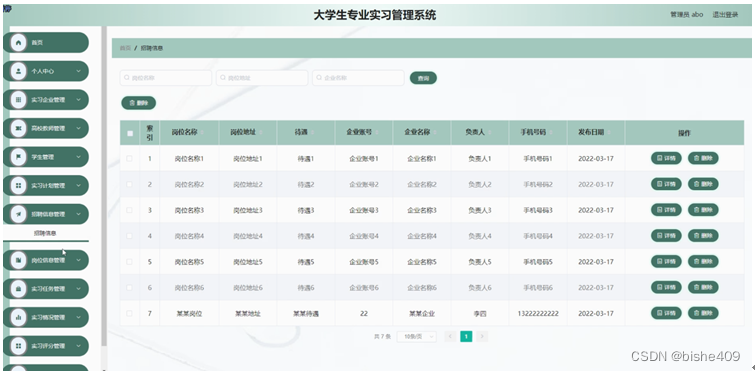
Task: Click the home icon beside 首页
Action: pos(18,42)
